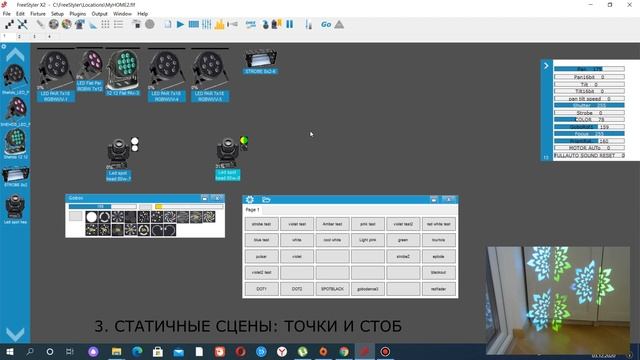Trigger the 'cool white' cue button
640x360 pixels.
[332, 240]
